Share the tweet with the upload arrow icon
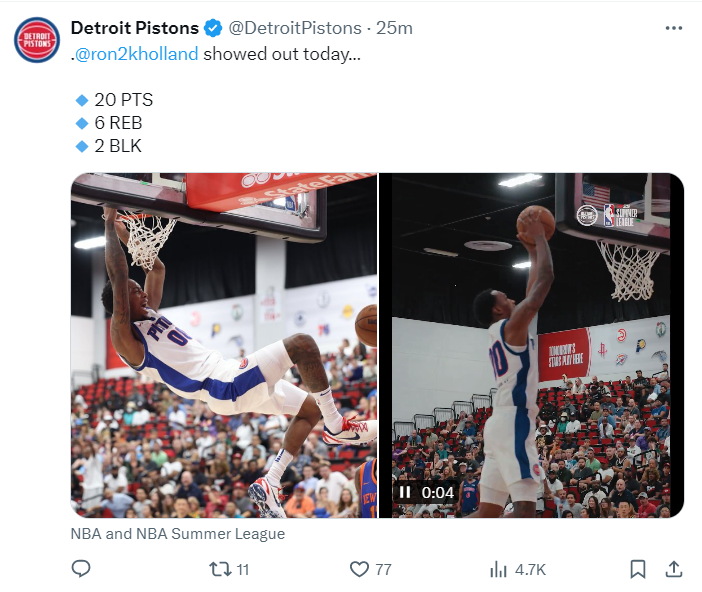 point(674,569)
